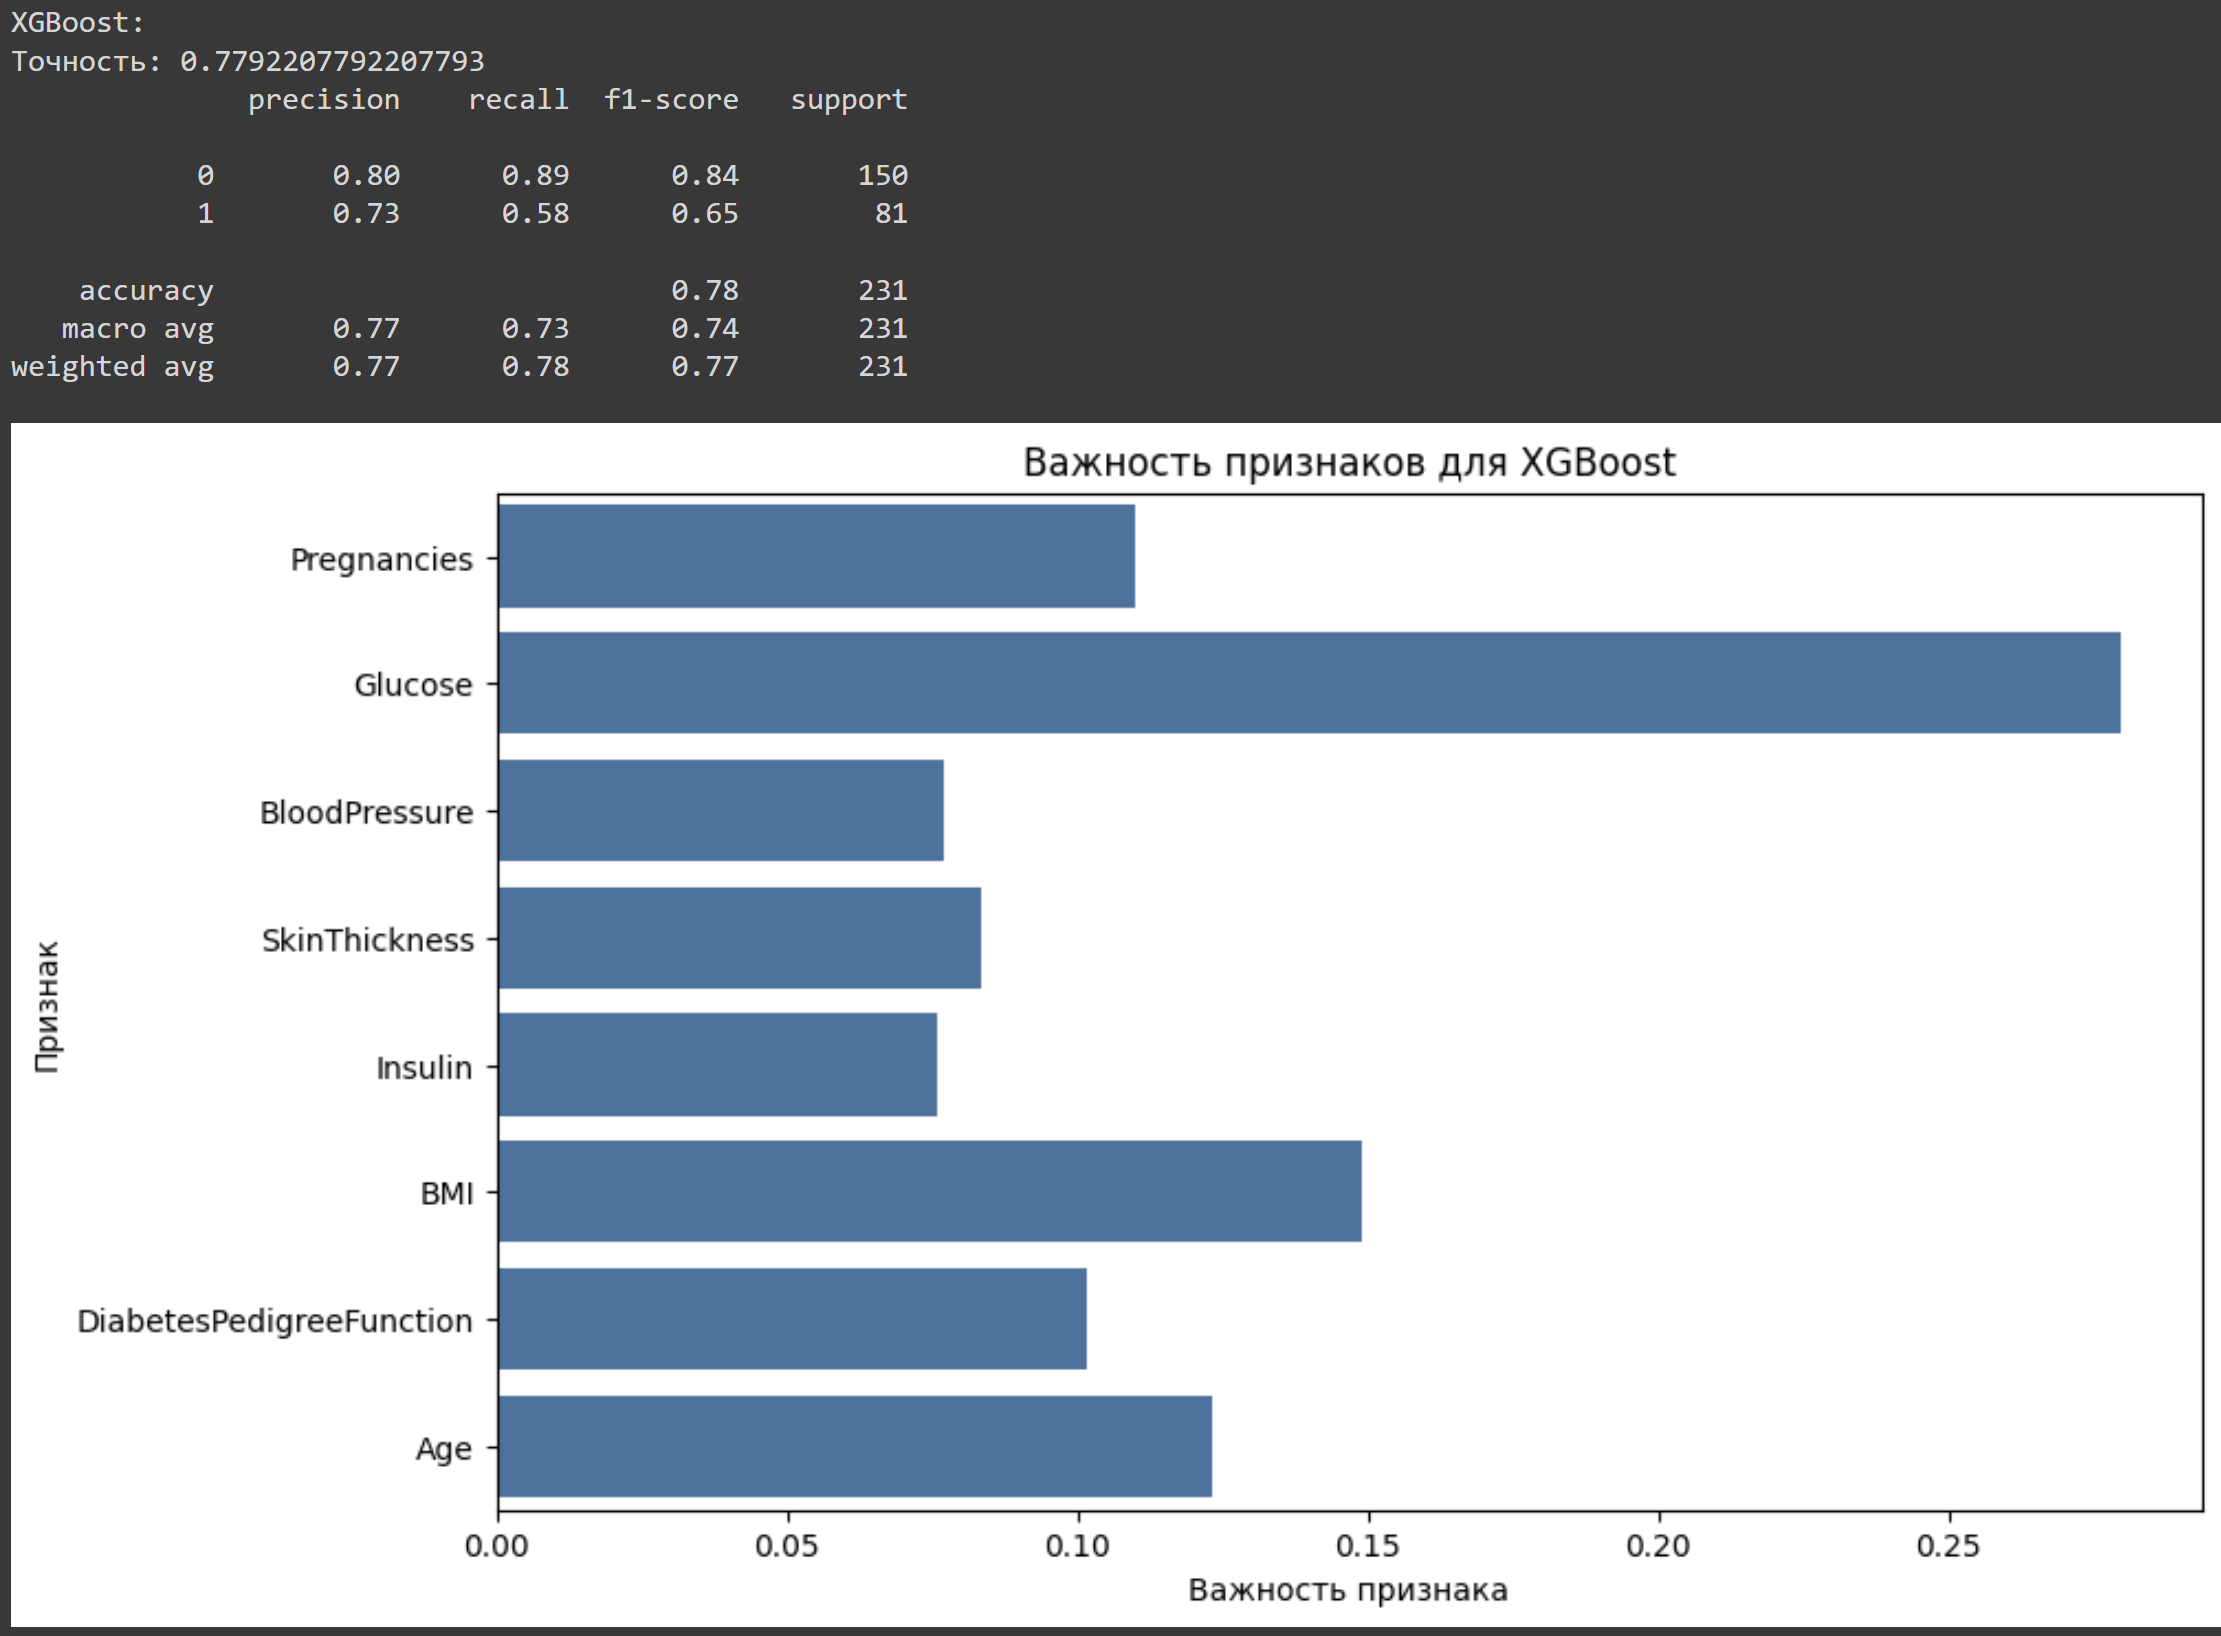Click the 0.10 tick label on x-axis

click(x=1077, y=1546)
